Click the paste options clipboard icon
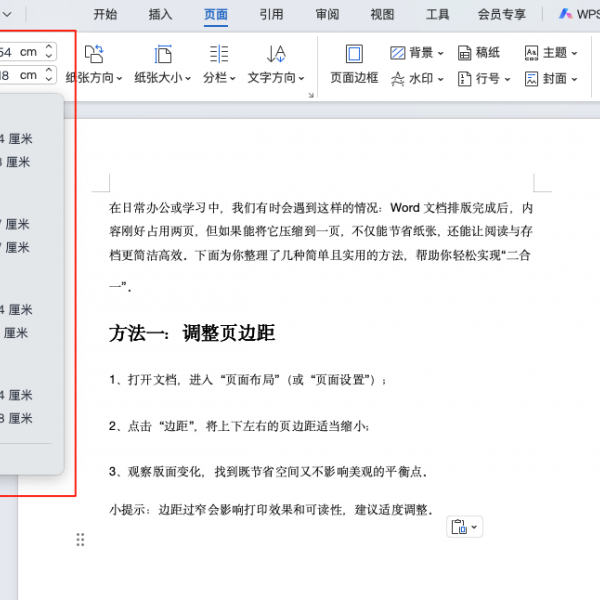600x600 pixels. tap(459, 527)
